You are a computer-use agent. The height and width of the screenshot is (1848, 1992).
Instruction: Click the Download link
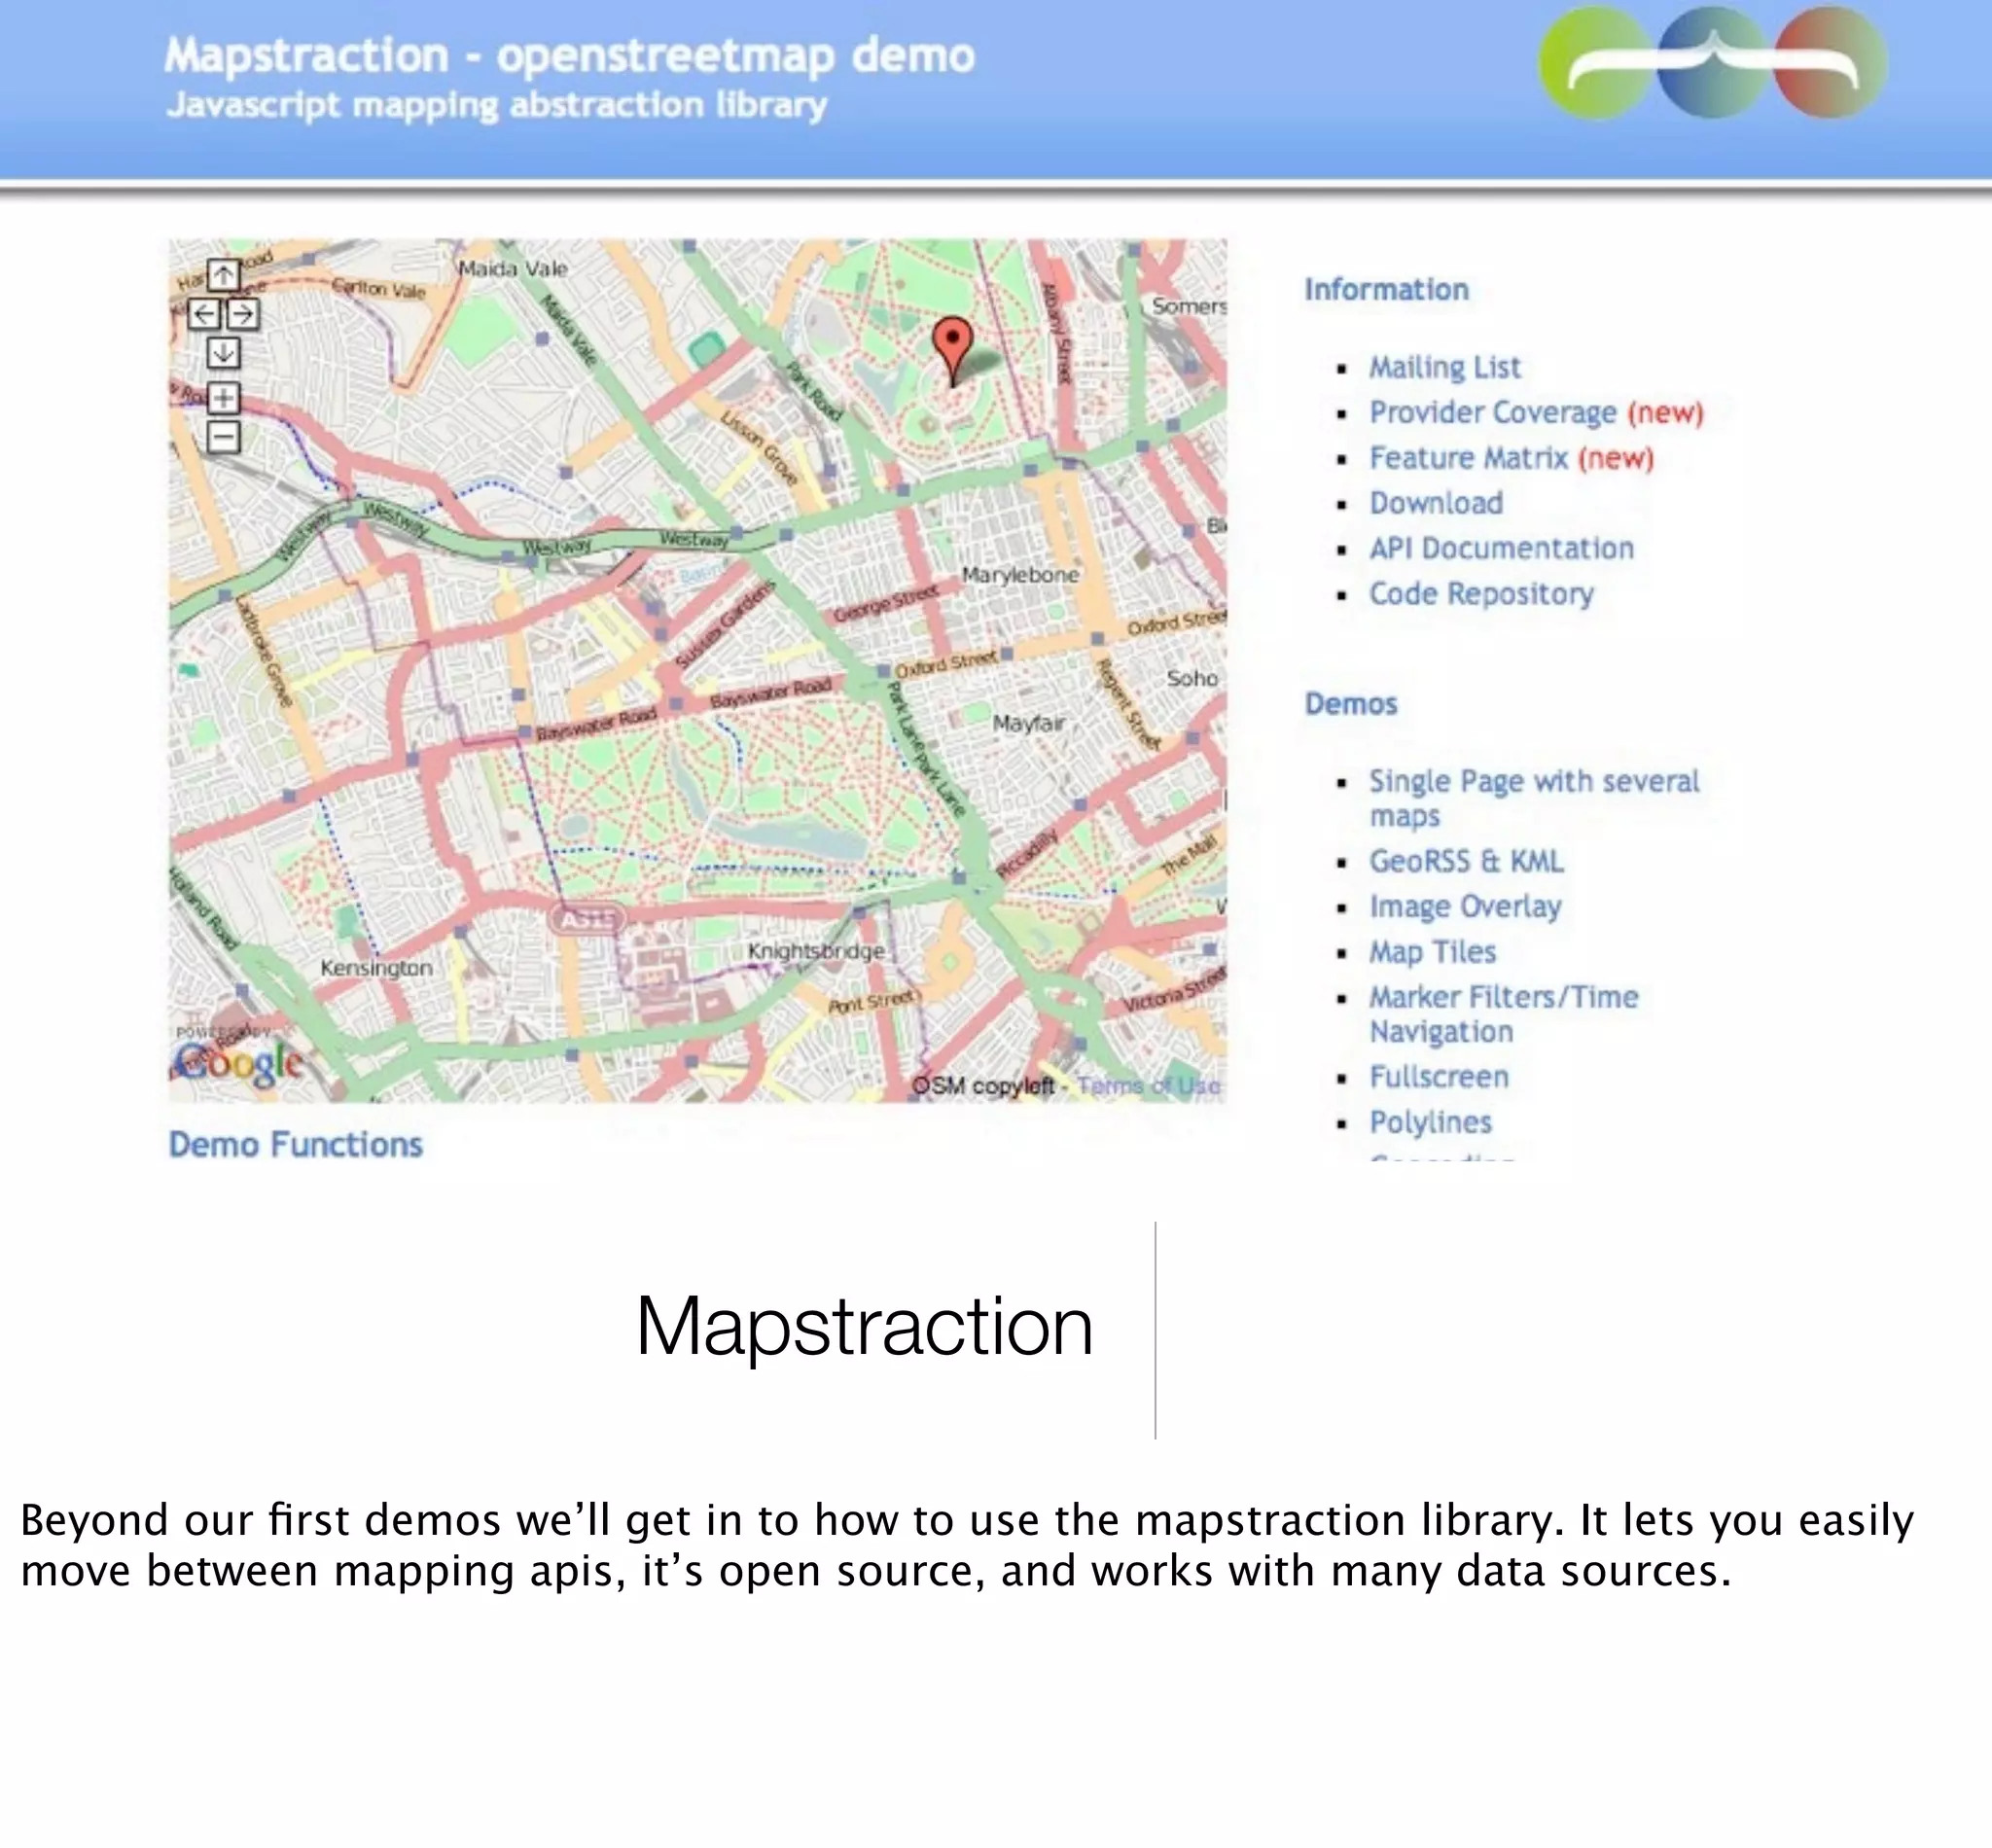(1436, 503)
